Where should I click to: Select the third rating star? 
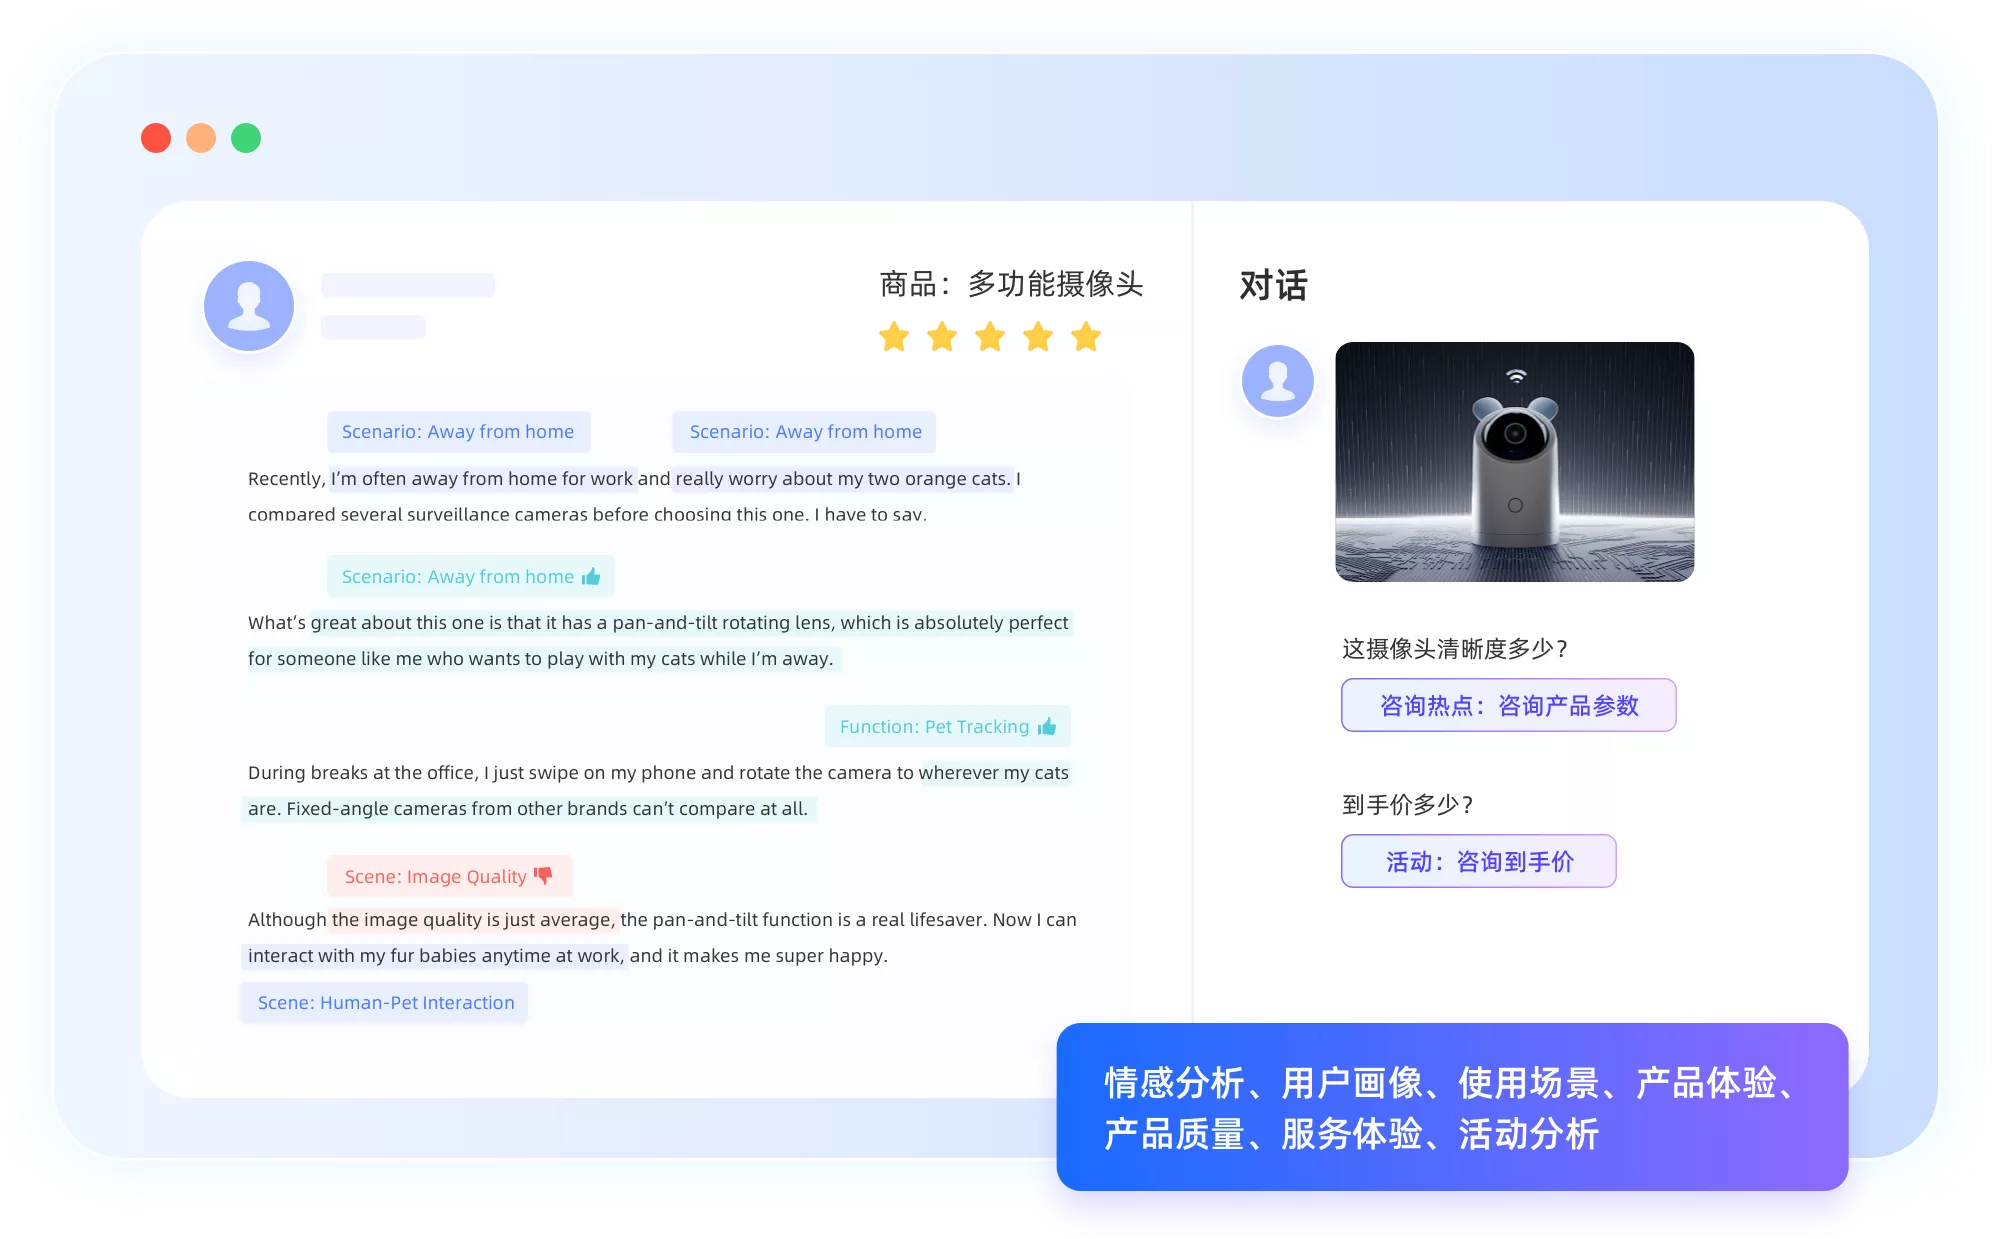click(990, 337)
